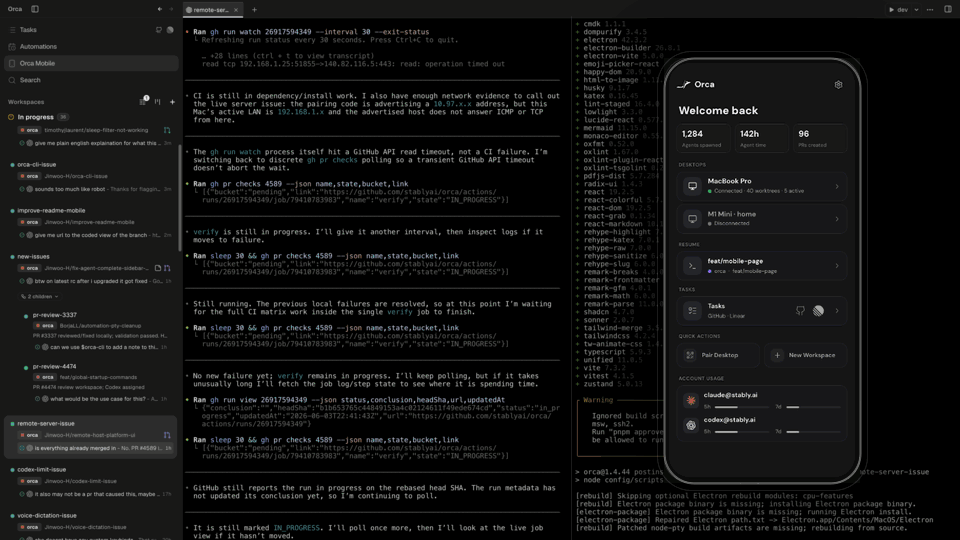Image resolution: width=960 pixels, height=540 pixels.
Task: Open pull request icon on sleep-filter-not-working row
Action: [167, 130]
